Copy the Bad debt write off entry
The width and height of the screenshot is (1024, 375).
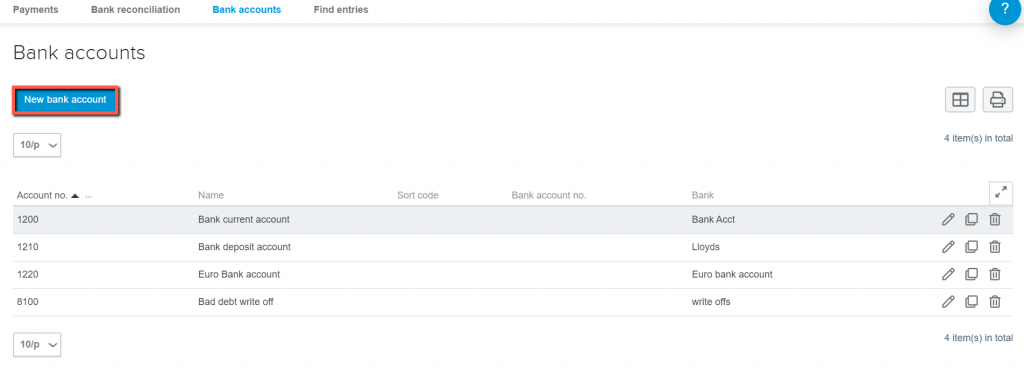click(x=971, y=302)
